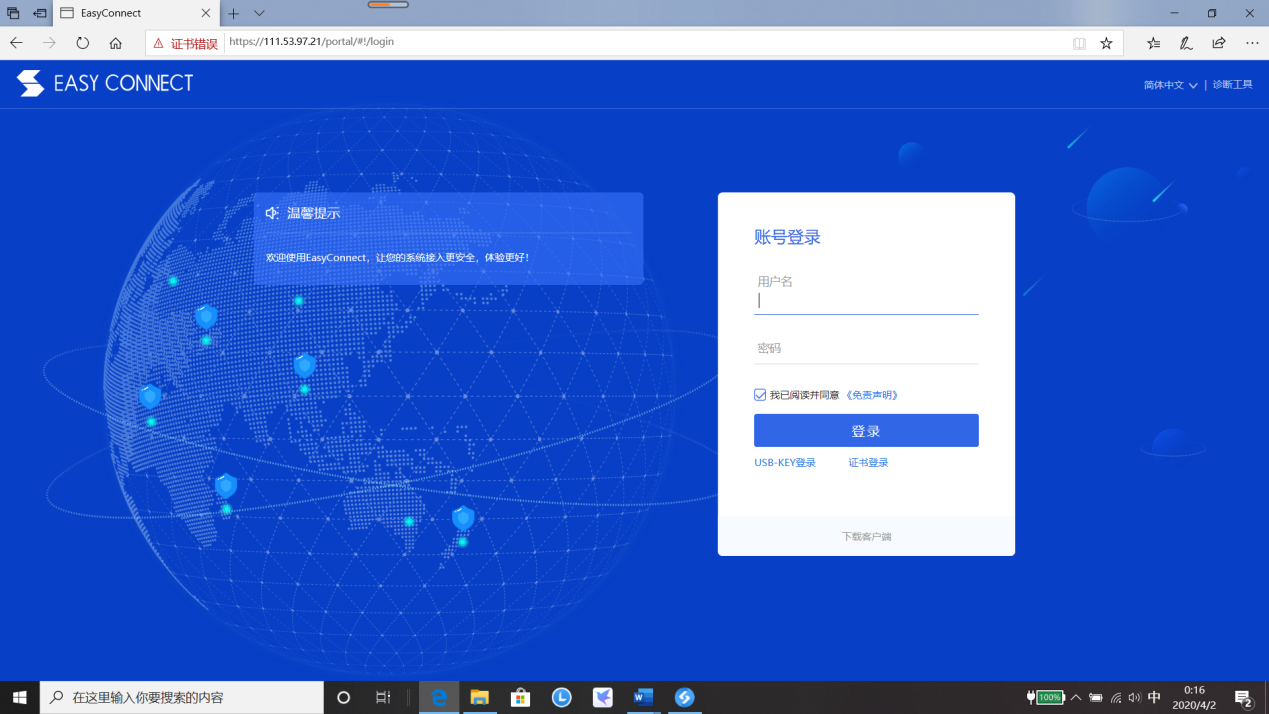Image resolution: width=1269 pixels, height=714 pixels.
Task: Uncheck the 我已阅读并同意 checkbox
Action: point(760,395)
